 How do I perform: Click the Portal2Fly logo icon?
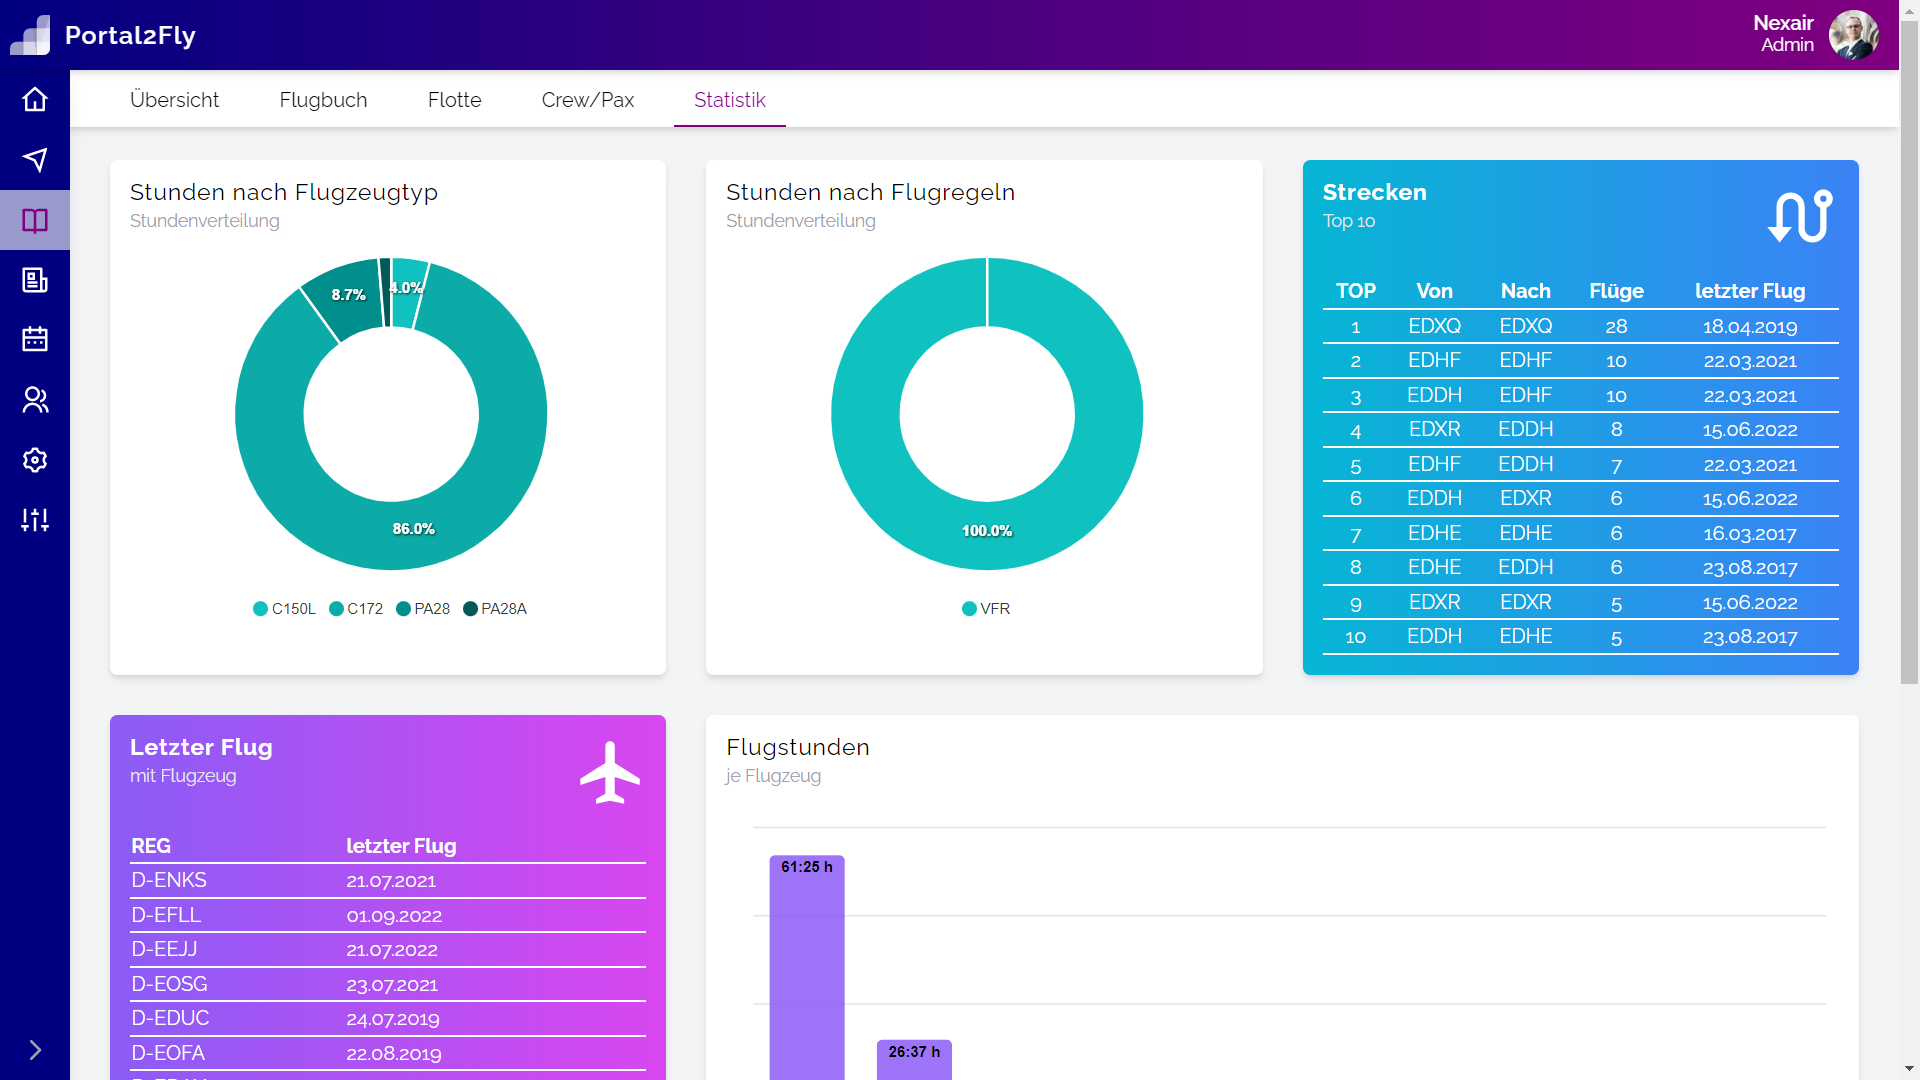coord(30,35)
